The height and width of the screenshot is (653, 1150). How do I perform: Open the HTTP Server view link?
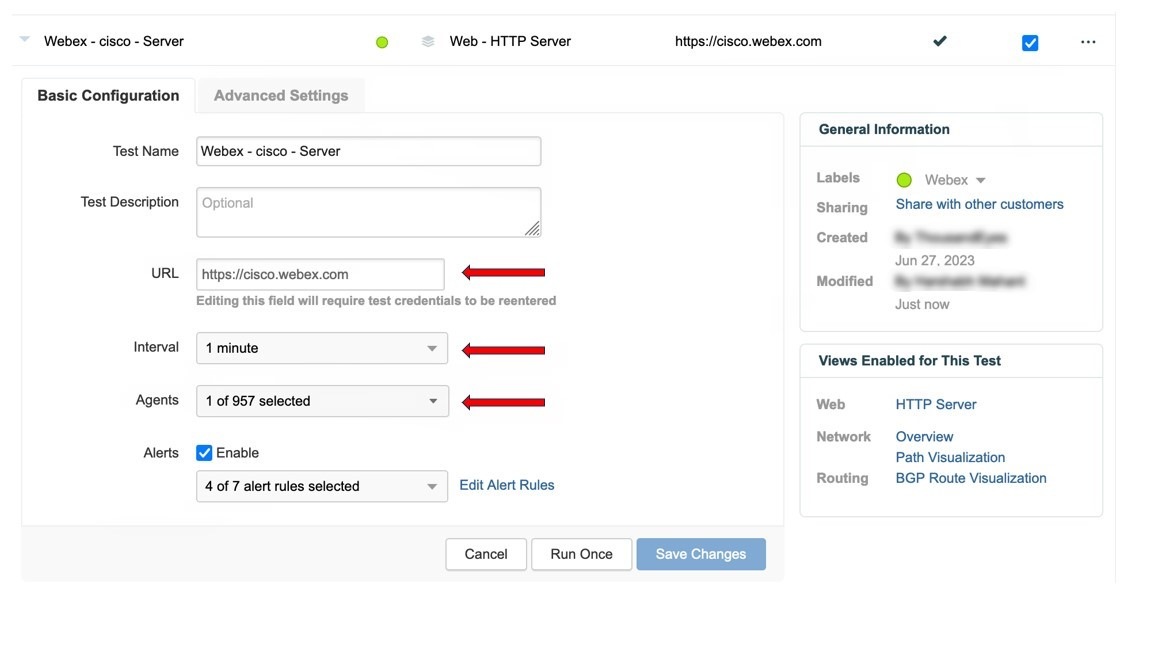point(936,404)
